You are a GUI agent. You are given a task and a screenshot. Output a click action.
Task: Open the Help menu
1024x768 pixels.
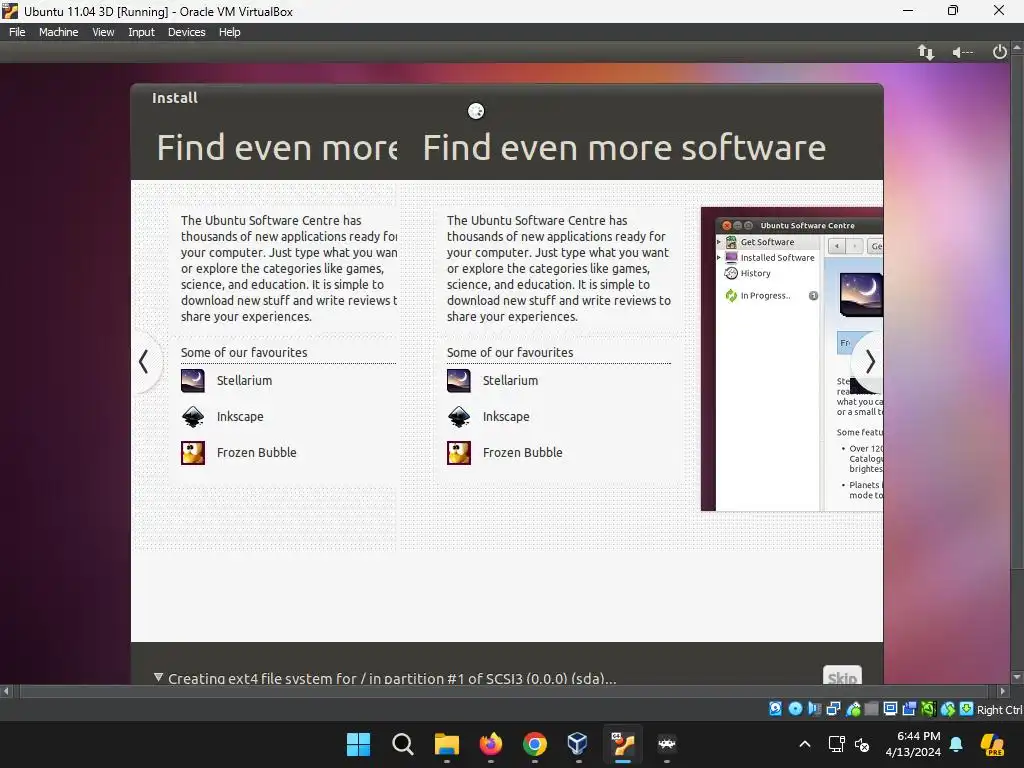point(229,32)
